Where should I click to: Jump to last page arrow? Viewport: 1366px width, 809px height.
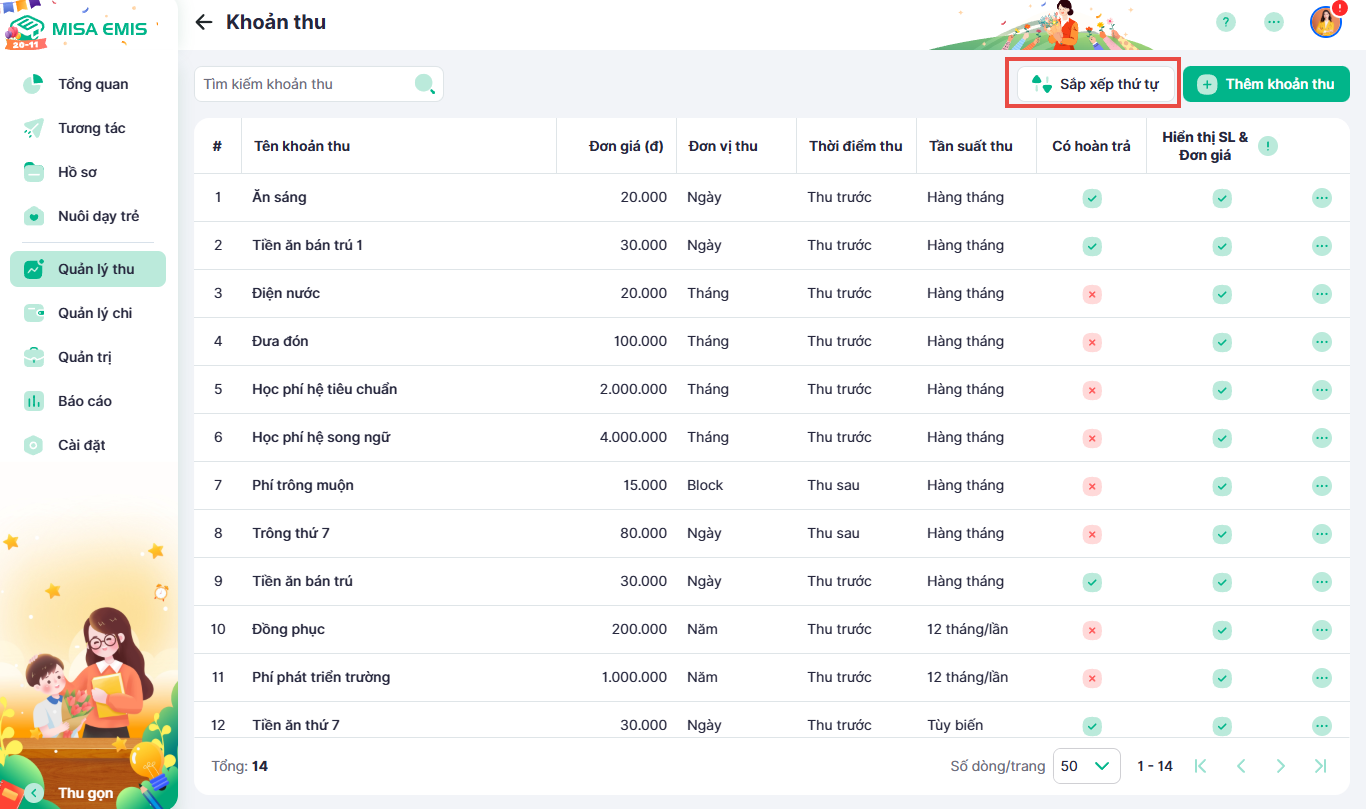point(1320,766)
